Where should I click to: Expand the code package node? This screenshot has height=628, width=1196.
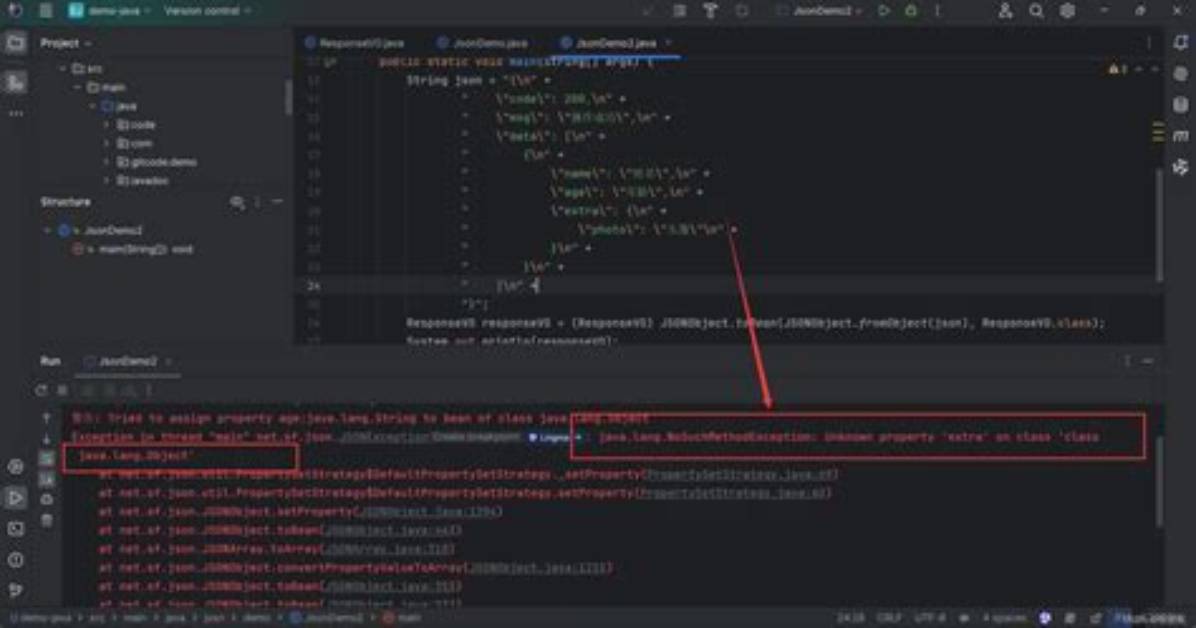[107, 124]
